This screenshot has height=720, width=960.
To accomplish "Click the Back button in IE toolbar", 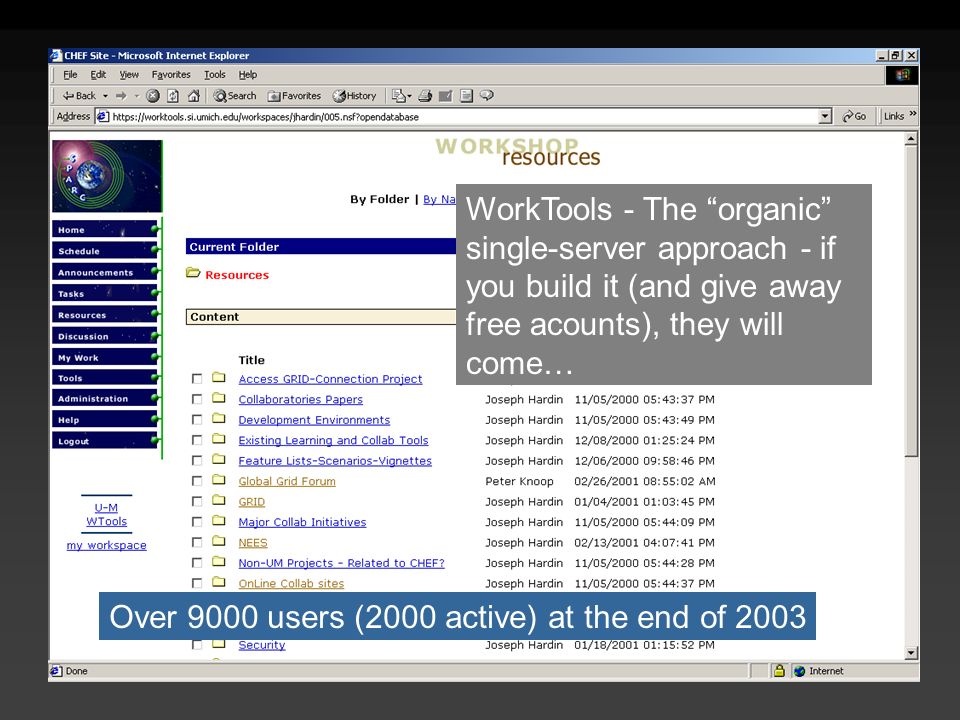I will coord(80,96).
